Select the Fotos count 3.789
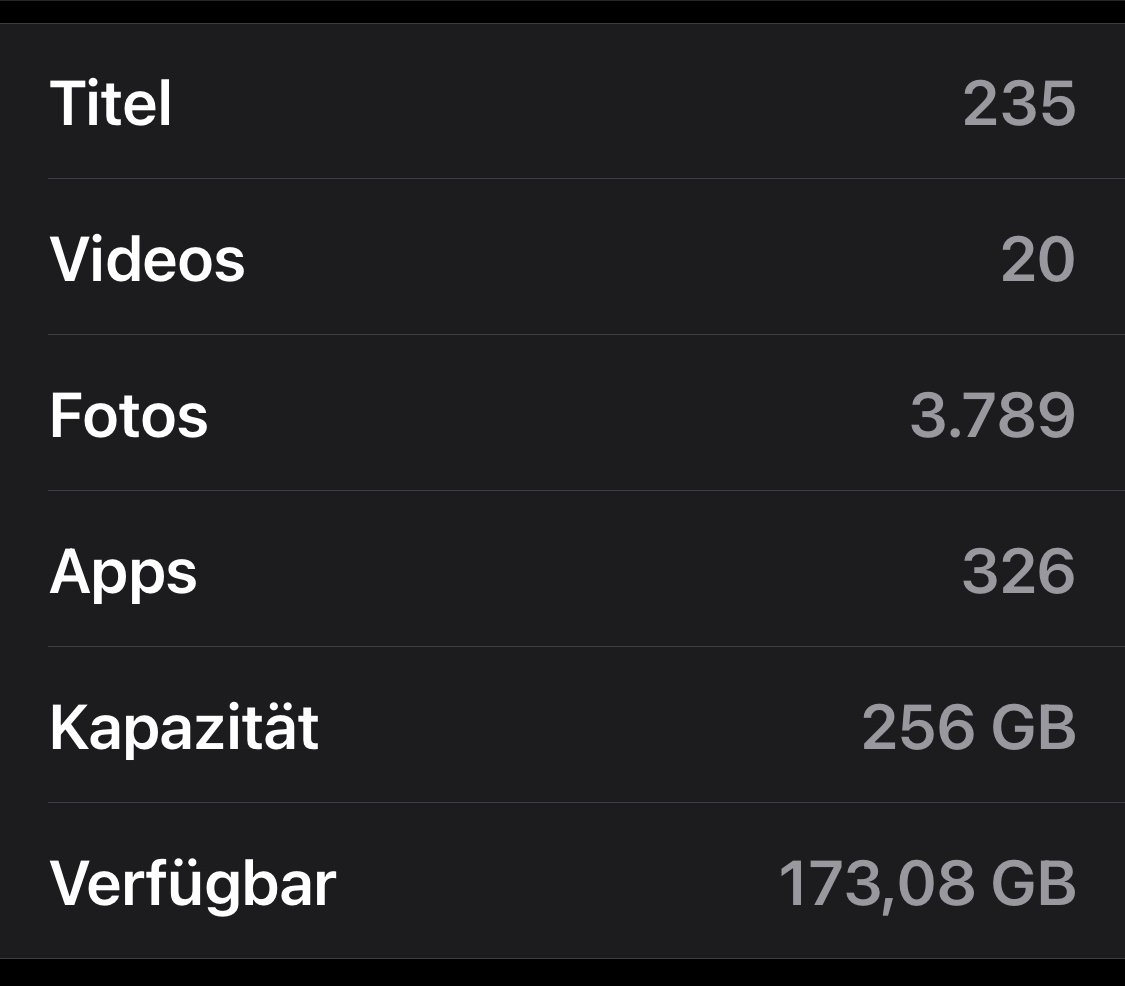Image resolution: width=1125 pixels, height=986 pixels. [992, 415]
